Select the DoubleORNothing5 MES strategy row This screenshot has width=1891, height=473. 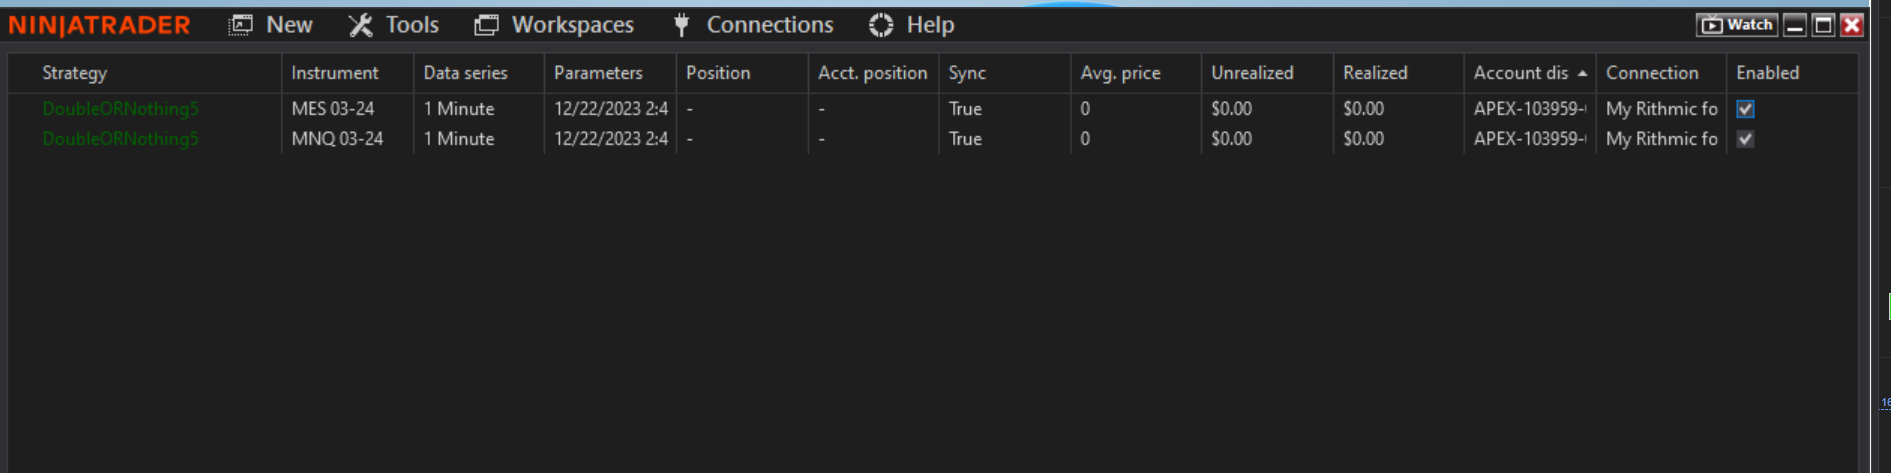120,109
